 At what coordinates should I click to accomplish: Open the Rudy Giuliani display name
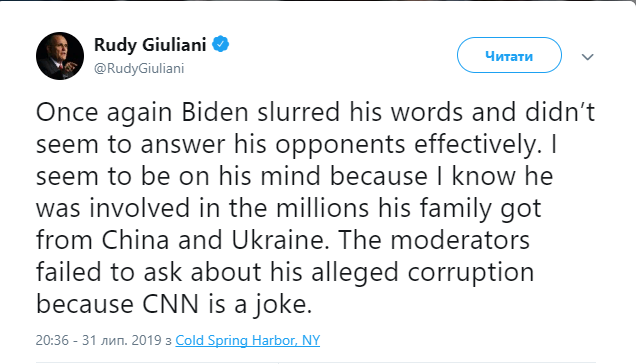point(150,44)
